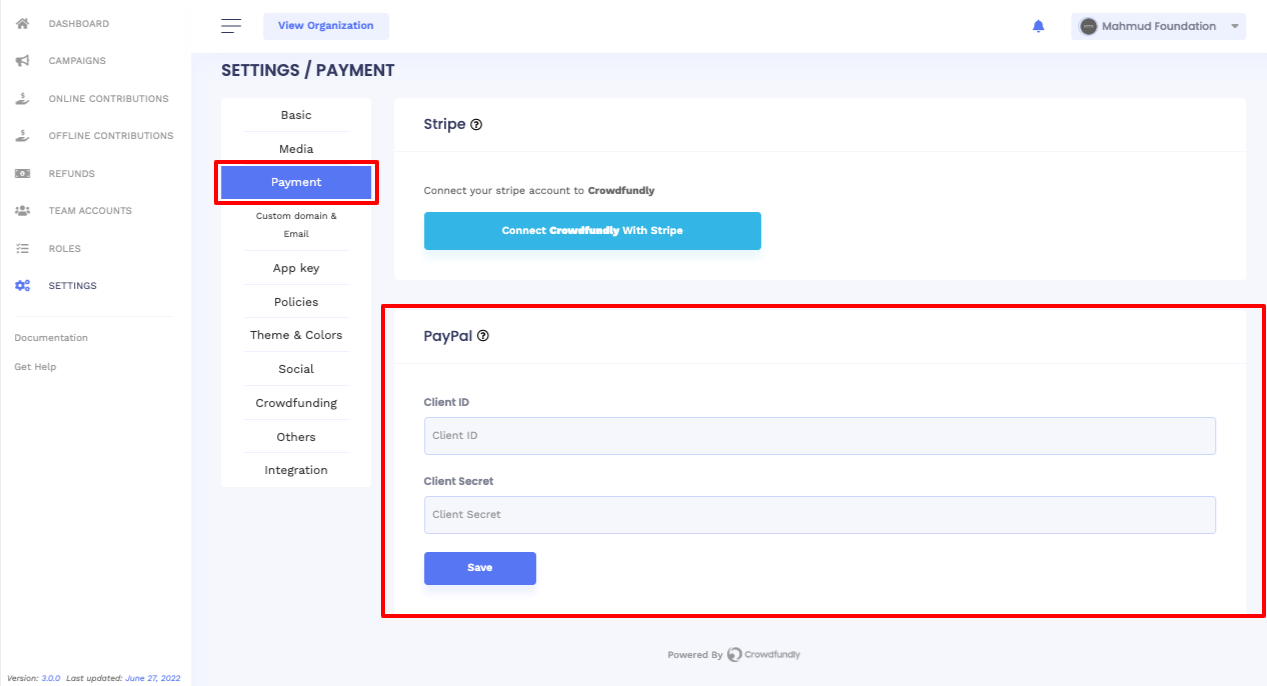
Task: Click the View Organization button
Action: [x=326, y=26]
